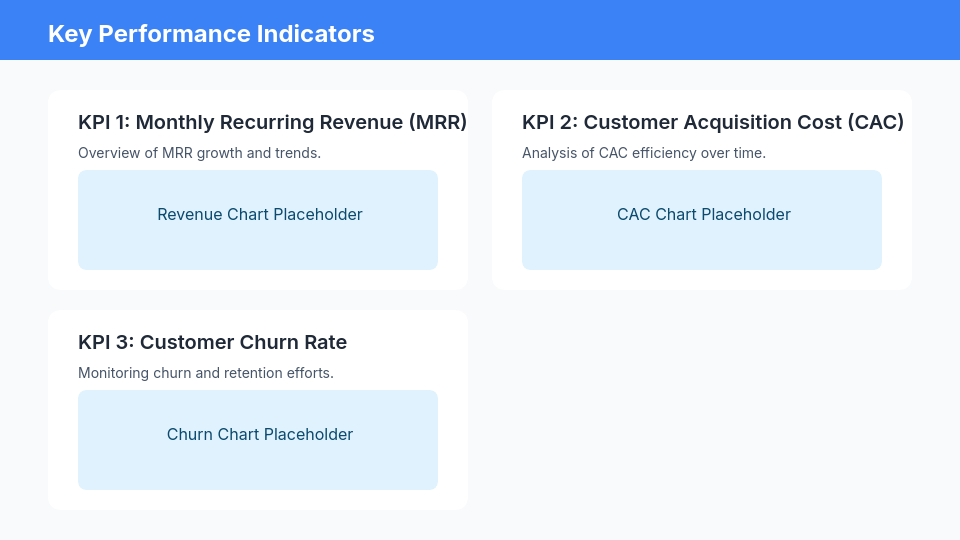Click the "(CAC)" abbreviation in the heading
The width and height of the screenshot is (960, 540).
click(x=876, y=123)
